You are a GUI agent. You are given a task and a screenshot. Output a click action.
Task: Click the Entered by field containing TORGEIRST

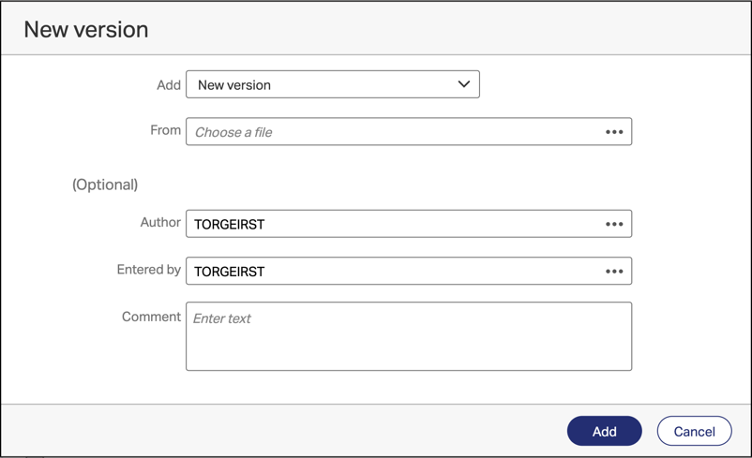point(409,271)
